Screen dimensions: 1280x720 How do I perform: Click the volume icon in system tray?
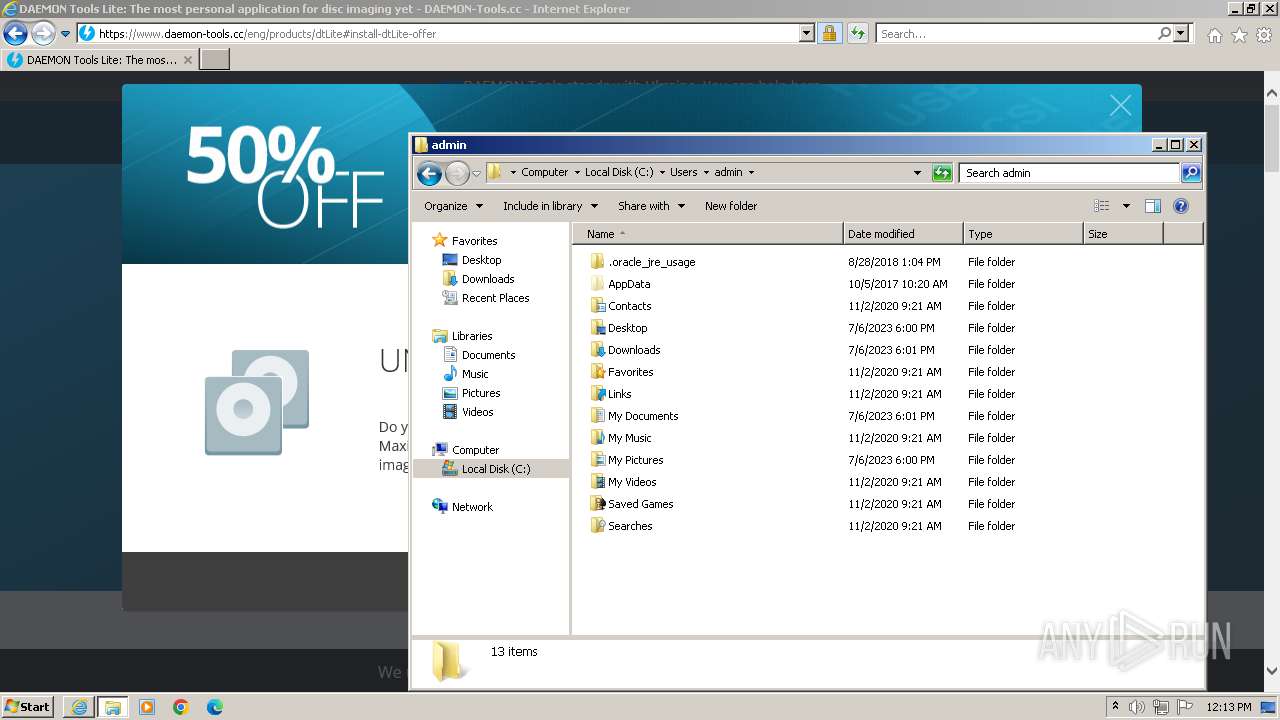point(1138,707)
